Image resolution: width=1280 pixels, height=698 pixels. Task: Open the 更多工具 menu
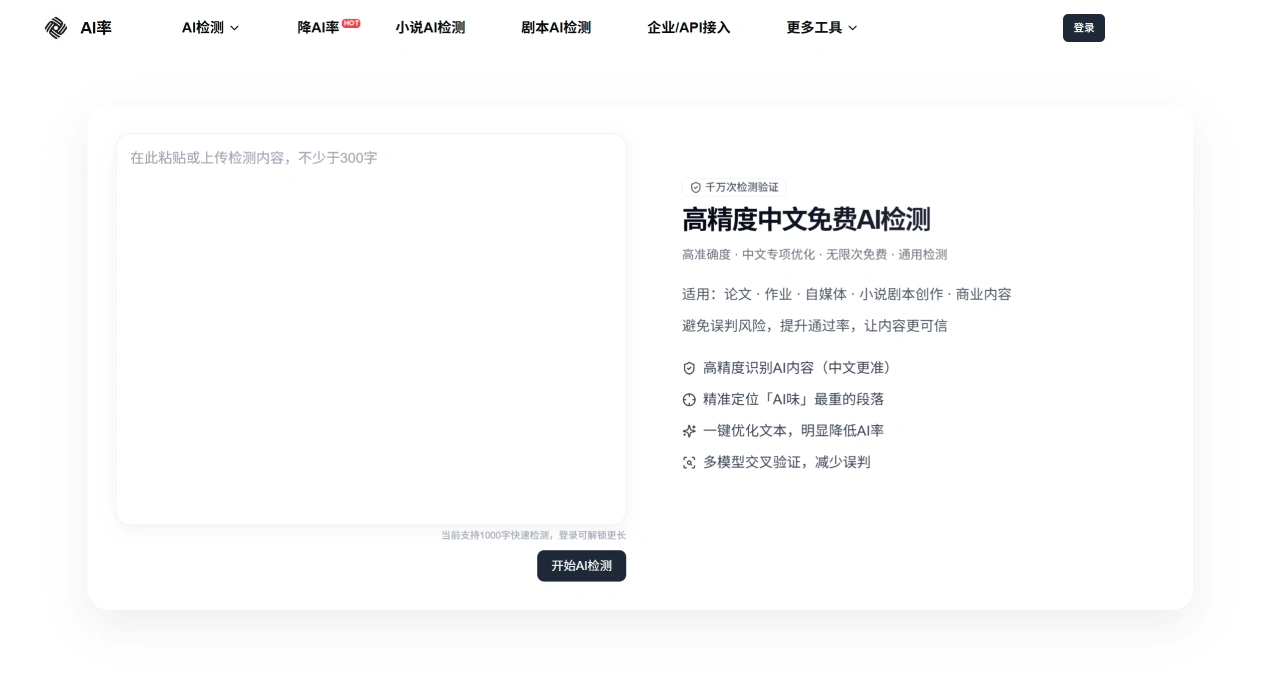pyautogui.click(x=822, y=28)
